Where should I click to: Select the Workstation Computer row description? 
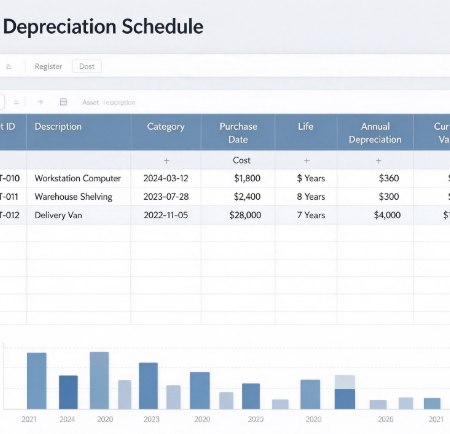(x=78, y=178)
